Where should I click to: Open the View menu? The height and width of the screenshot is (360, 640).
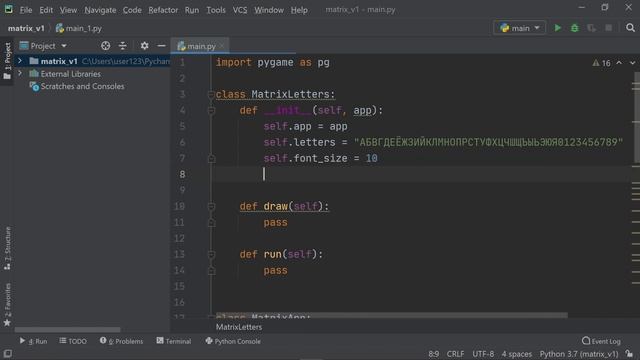[68, 10]
